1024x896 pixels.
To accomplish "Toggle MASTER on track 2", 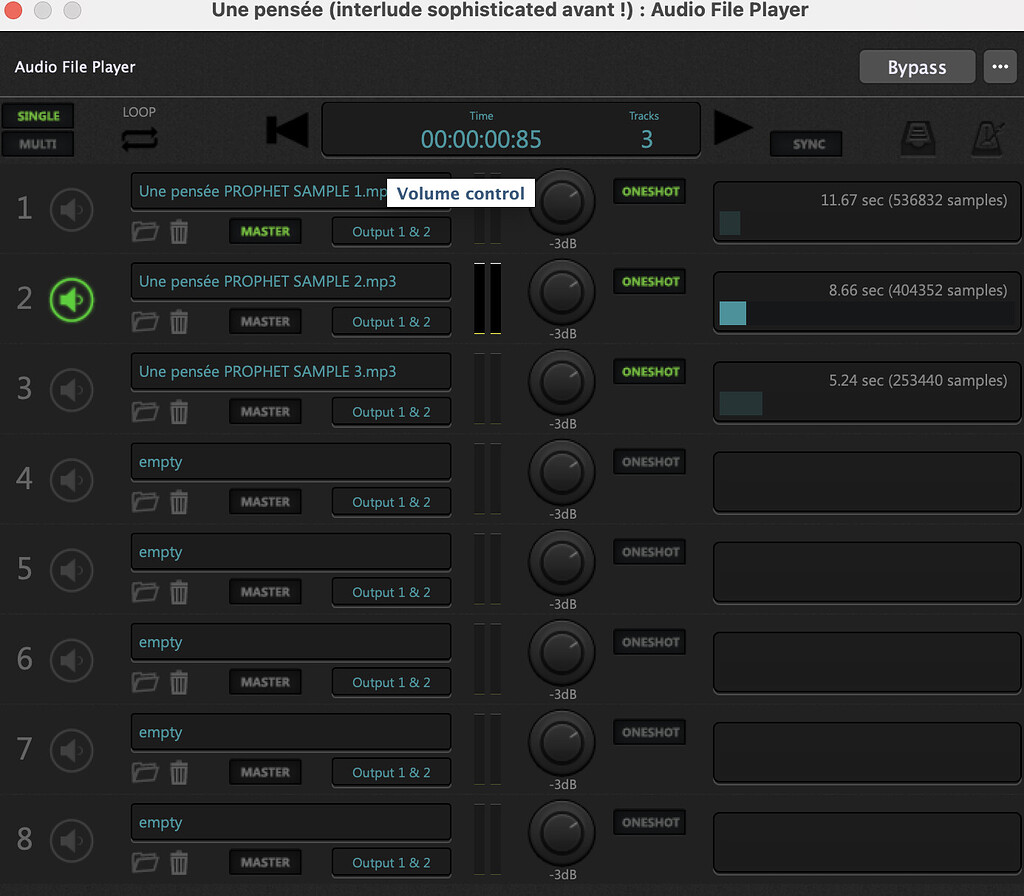I will pos(265,322).
